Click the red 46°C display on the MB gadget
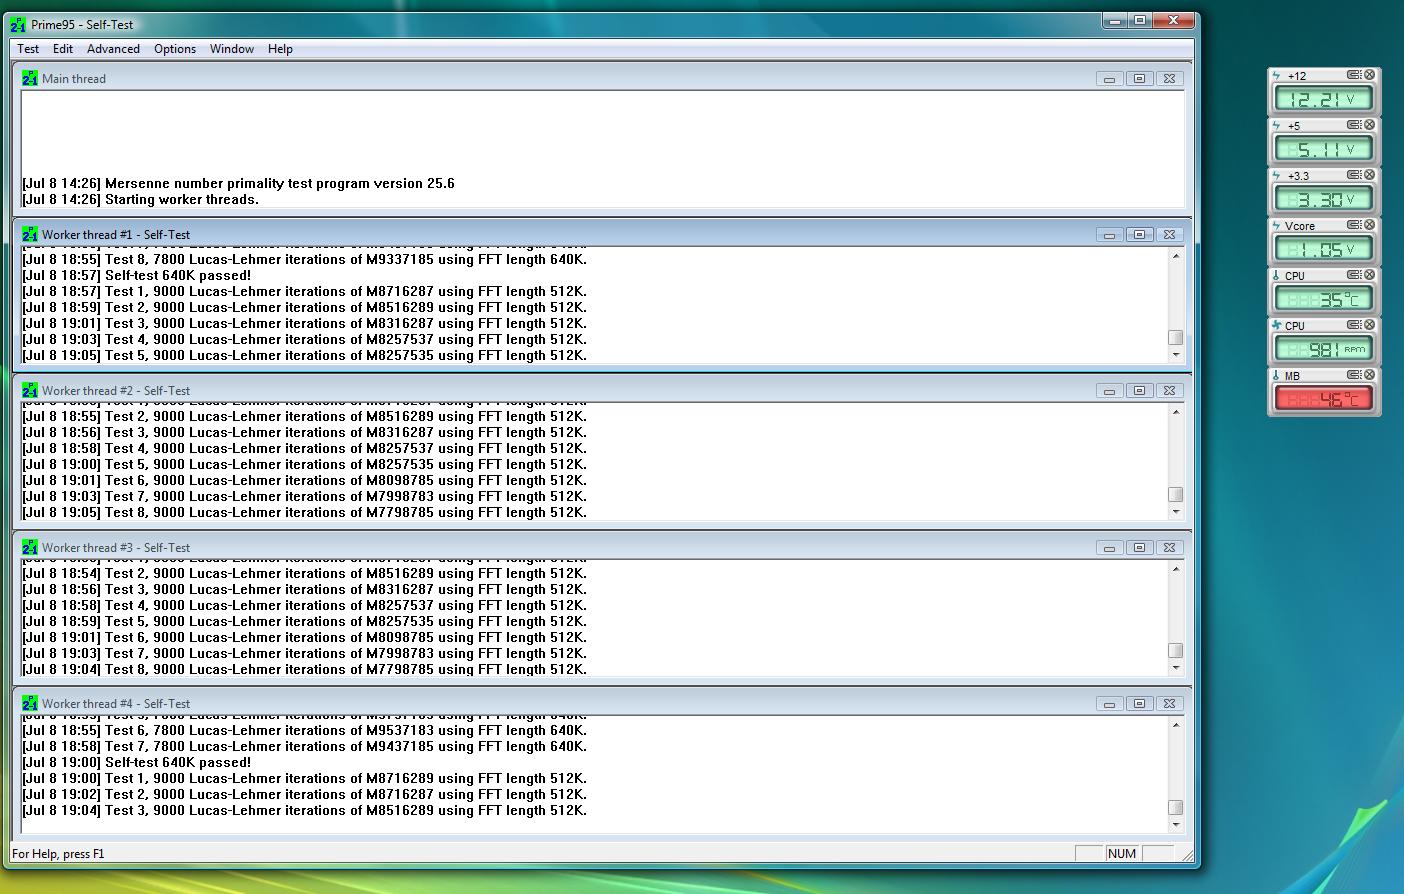 (1324, 399)
